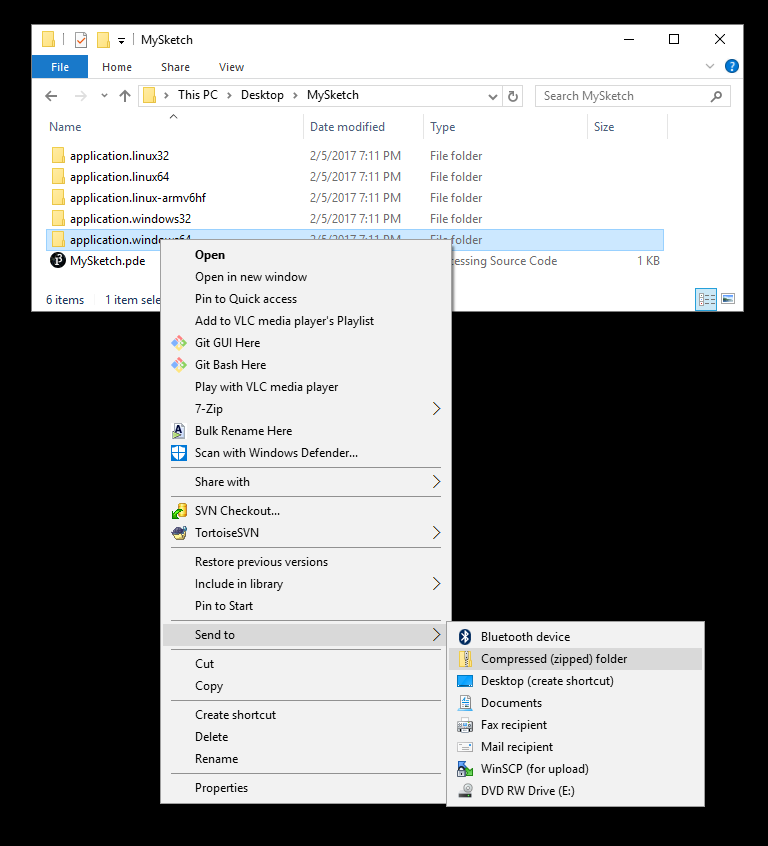
Task: Open Properties from context menu
Action: [306, 788]
